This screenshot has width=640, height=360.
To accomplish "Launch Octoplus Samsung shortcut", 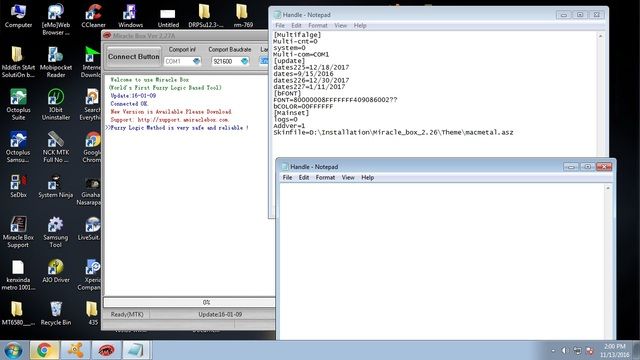I will pyautogui.click(x=18, y=147).
